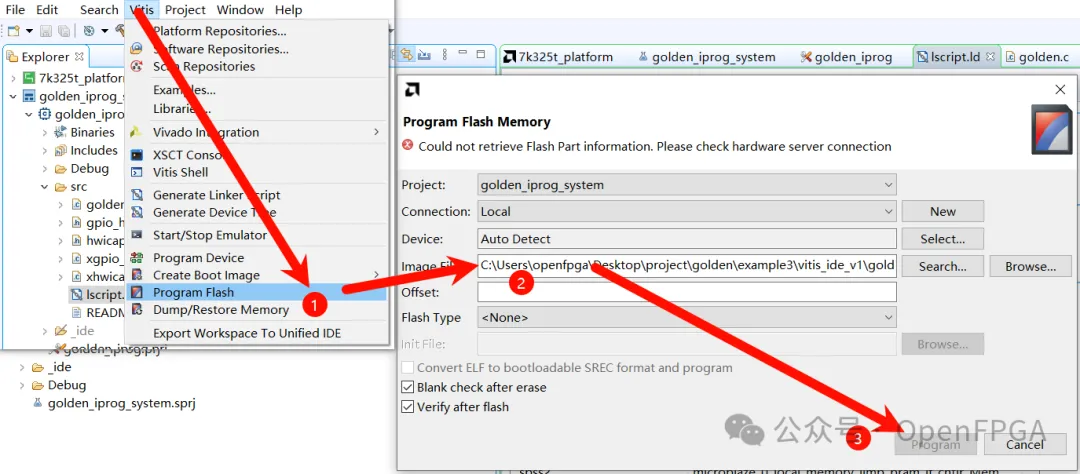Select Generate Device Tree entry
This screenshot has width=1080, height=474.
214,212
